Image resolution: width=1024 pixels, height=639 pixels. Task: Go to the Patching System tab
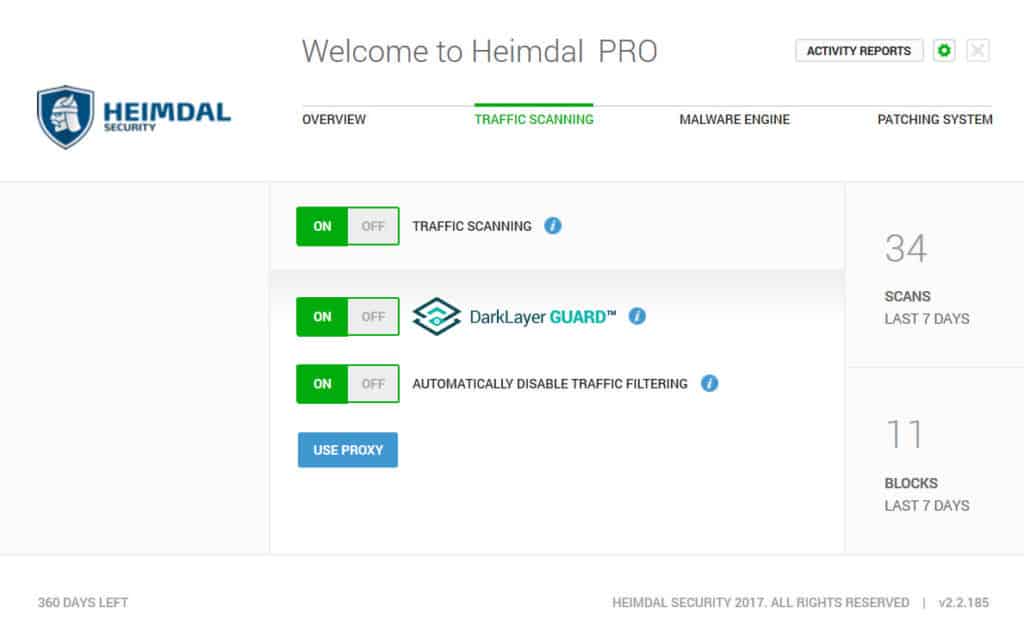(935, 120)
